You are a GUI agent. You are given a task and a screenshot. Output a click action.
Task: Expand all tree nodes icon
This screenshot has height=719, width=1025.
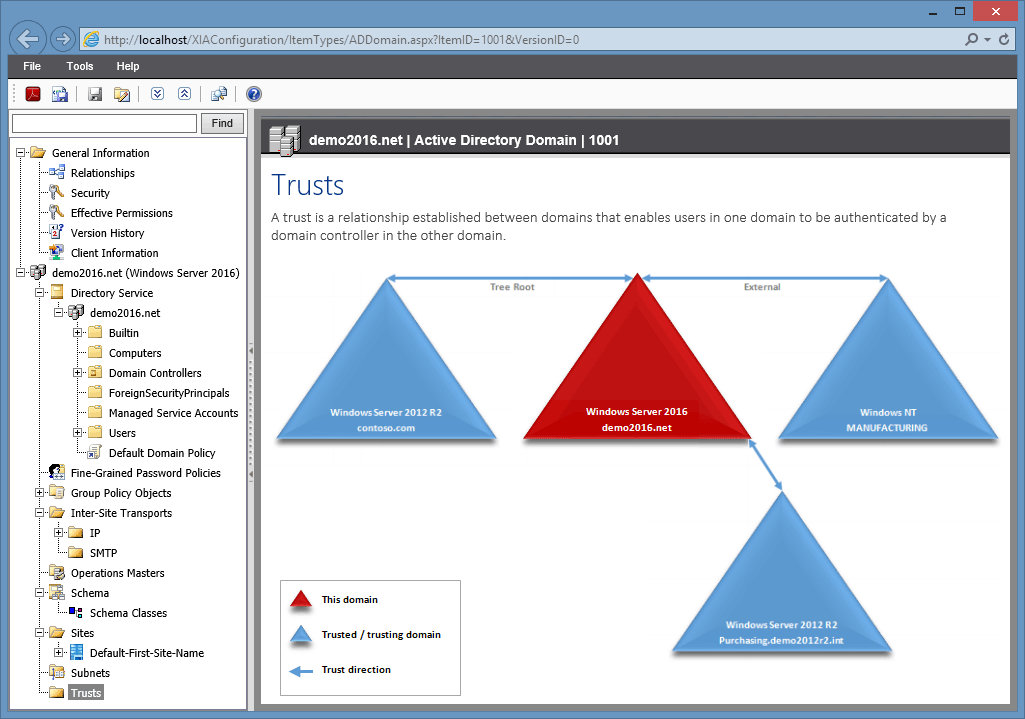point(158,93)
